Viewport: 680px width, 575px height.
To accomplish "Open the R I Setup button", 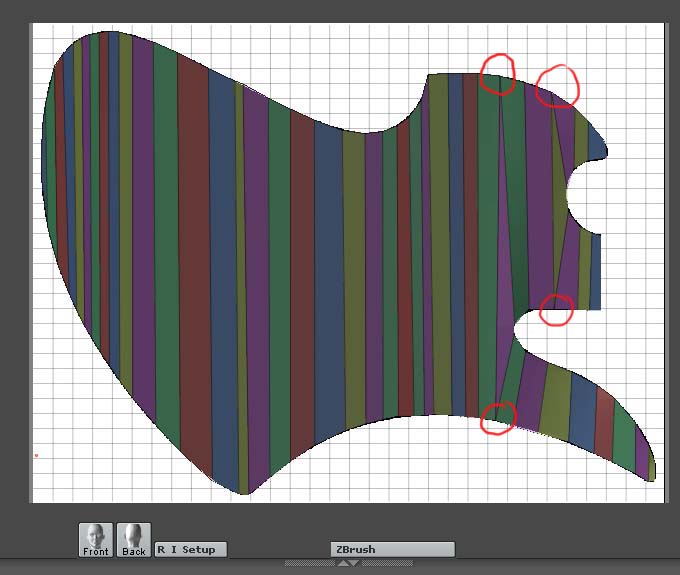I will [x=190, y=549].
